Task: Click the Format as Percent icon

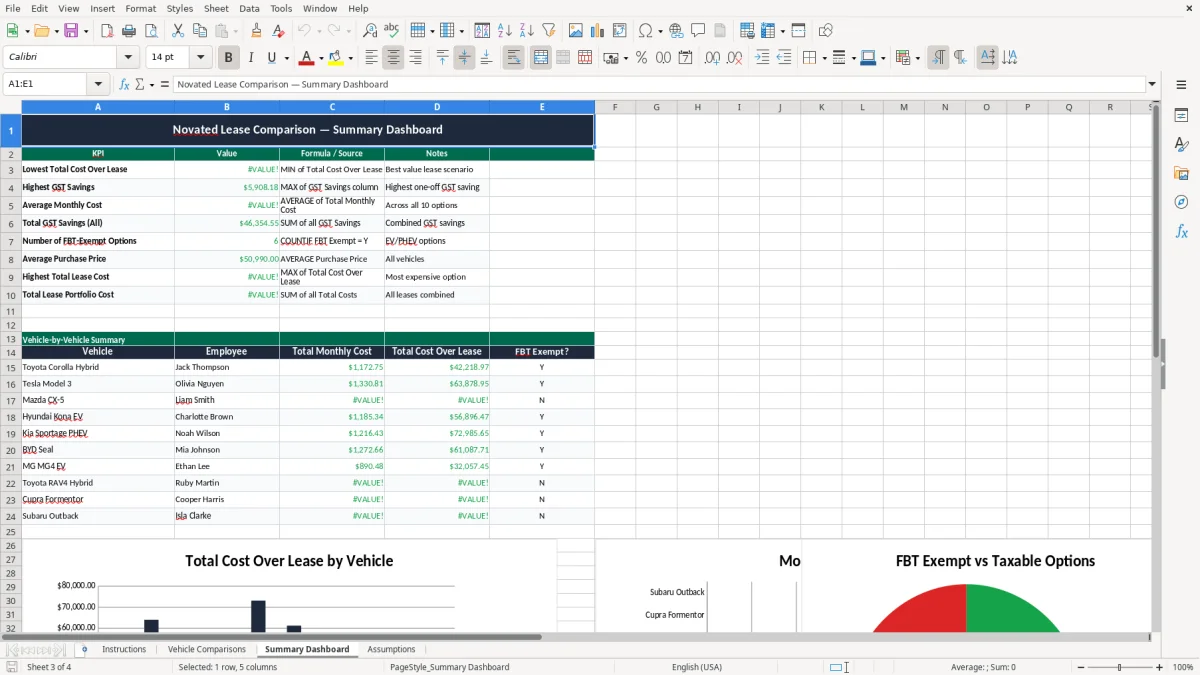Action: [x=641, y=58]
